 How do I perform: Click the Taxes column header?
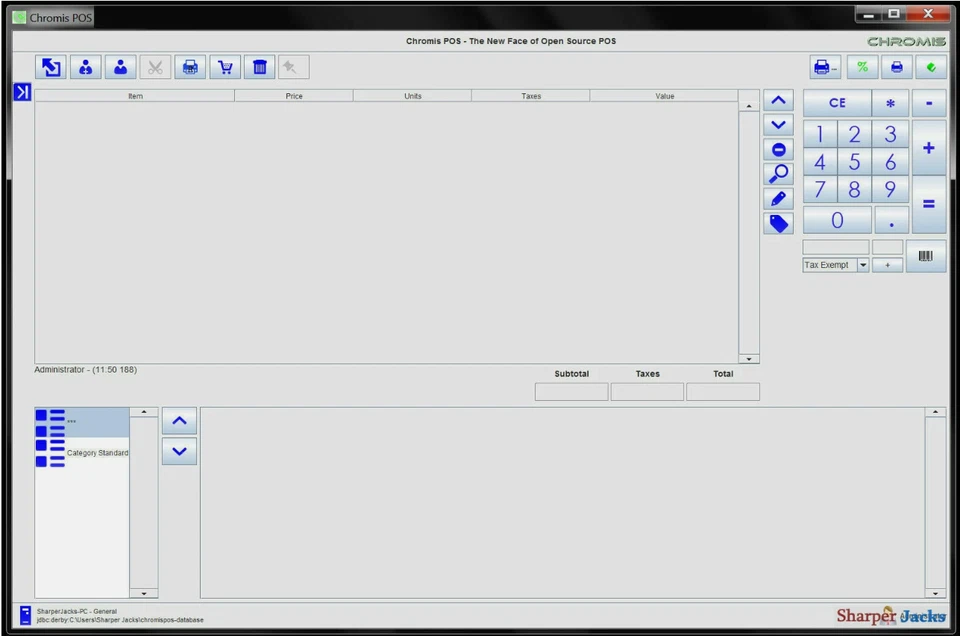[x=531, y=95]
